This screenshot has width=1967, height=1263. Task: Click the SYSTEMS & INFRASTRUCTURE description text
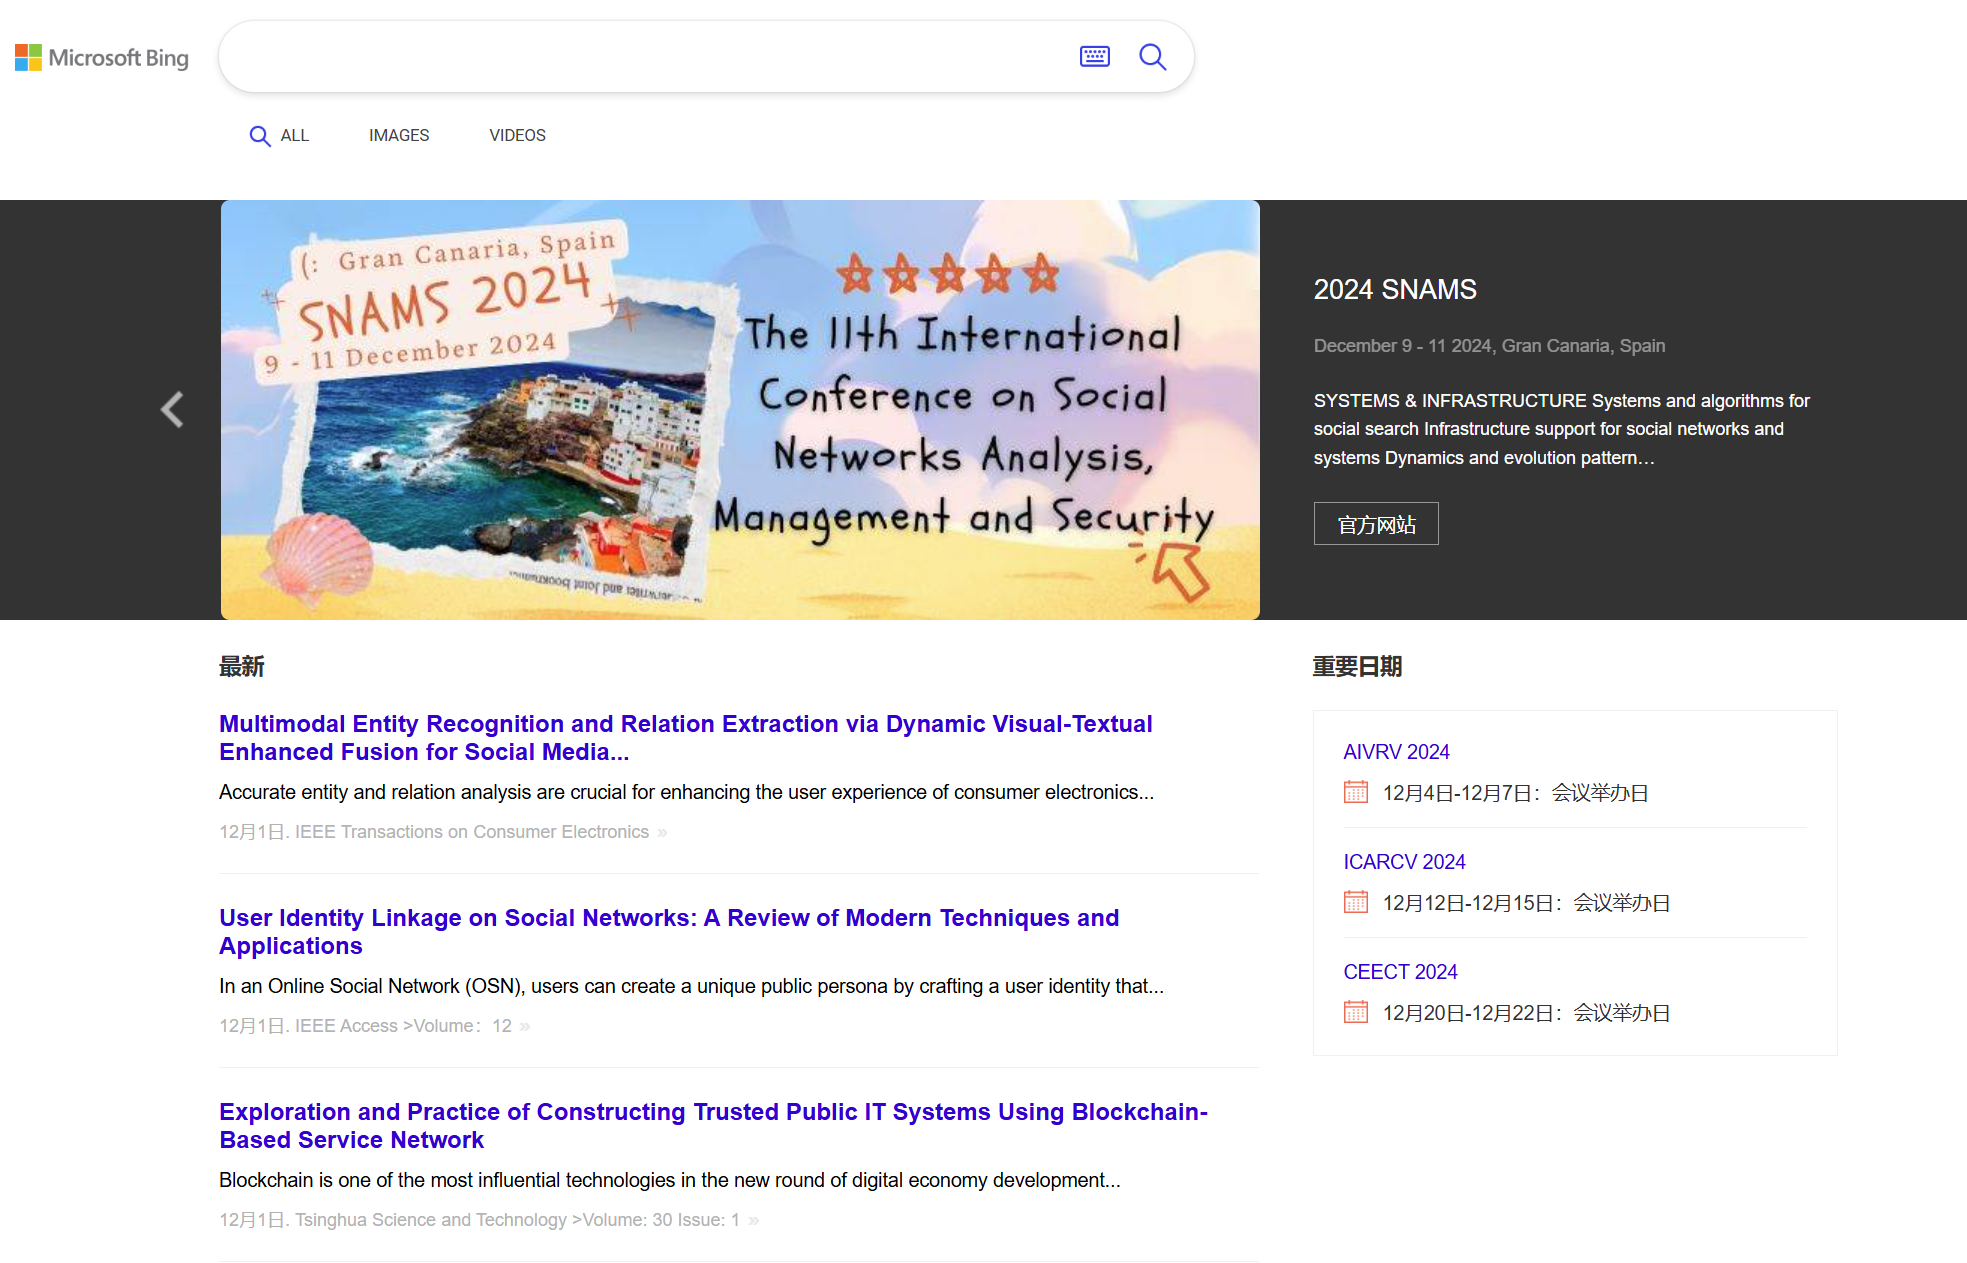click(1561, 429)
